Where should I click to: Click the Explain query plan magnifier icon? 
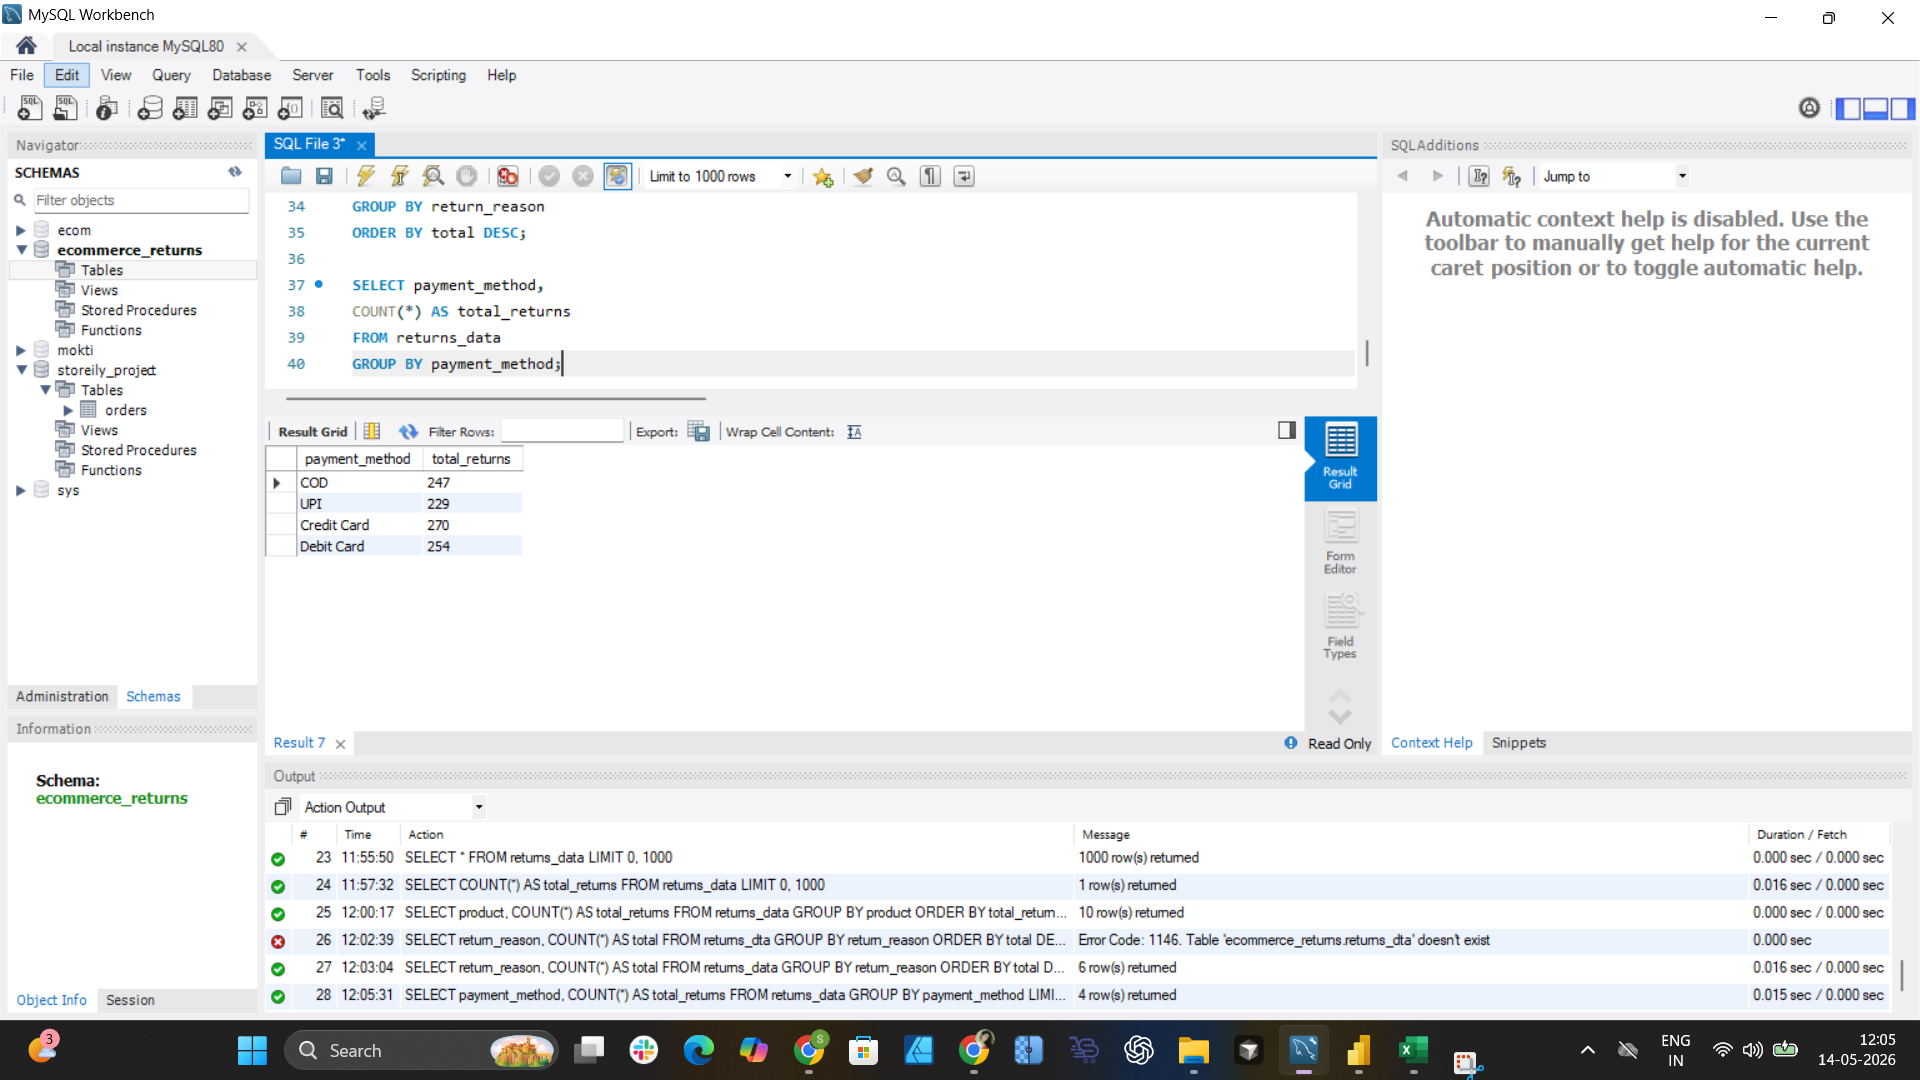[x=433, y=176]
